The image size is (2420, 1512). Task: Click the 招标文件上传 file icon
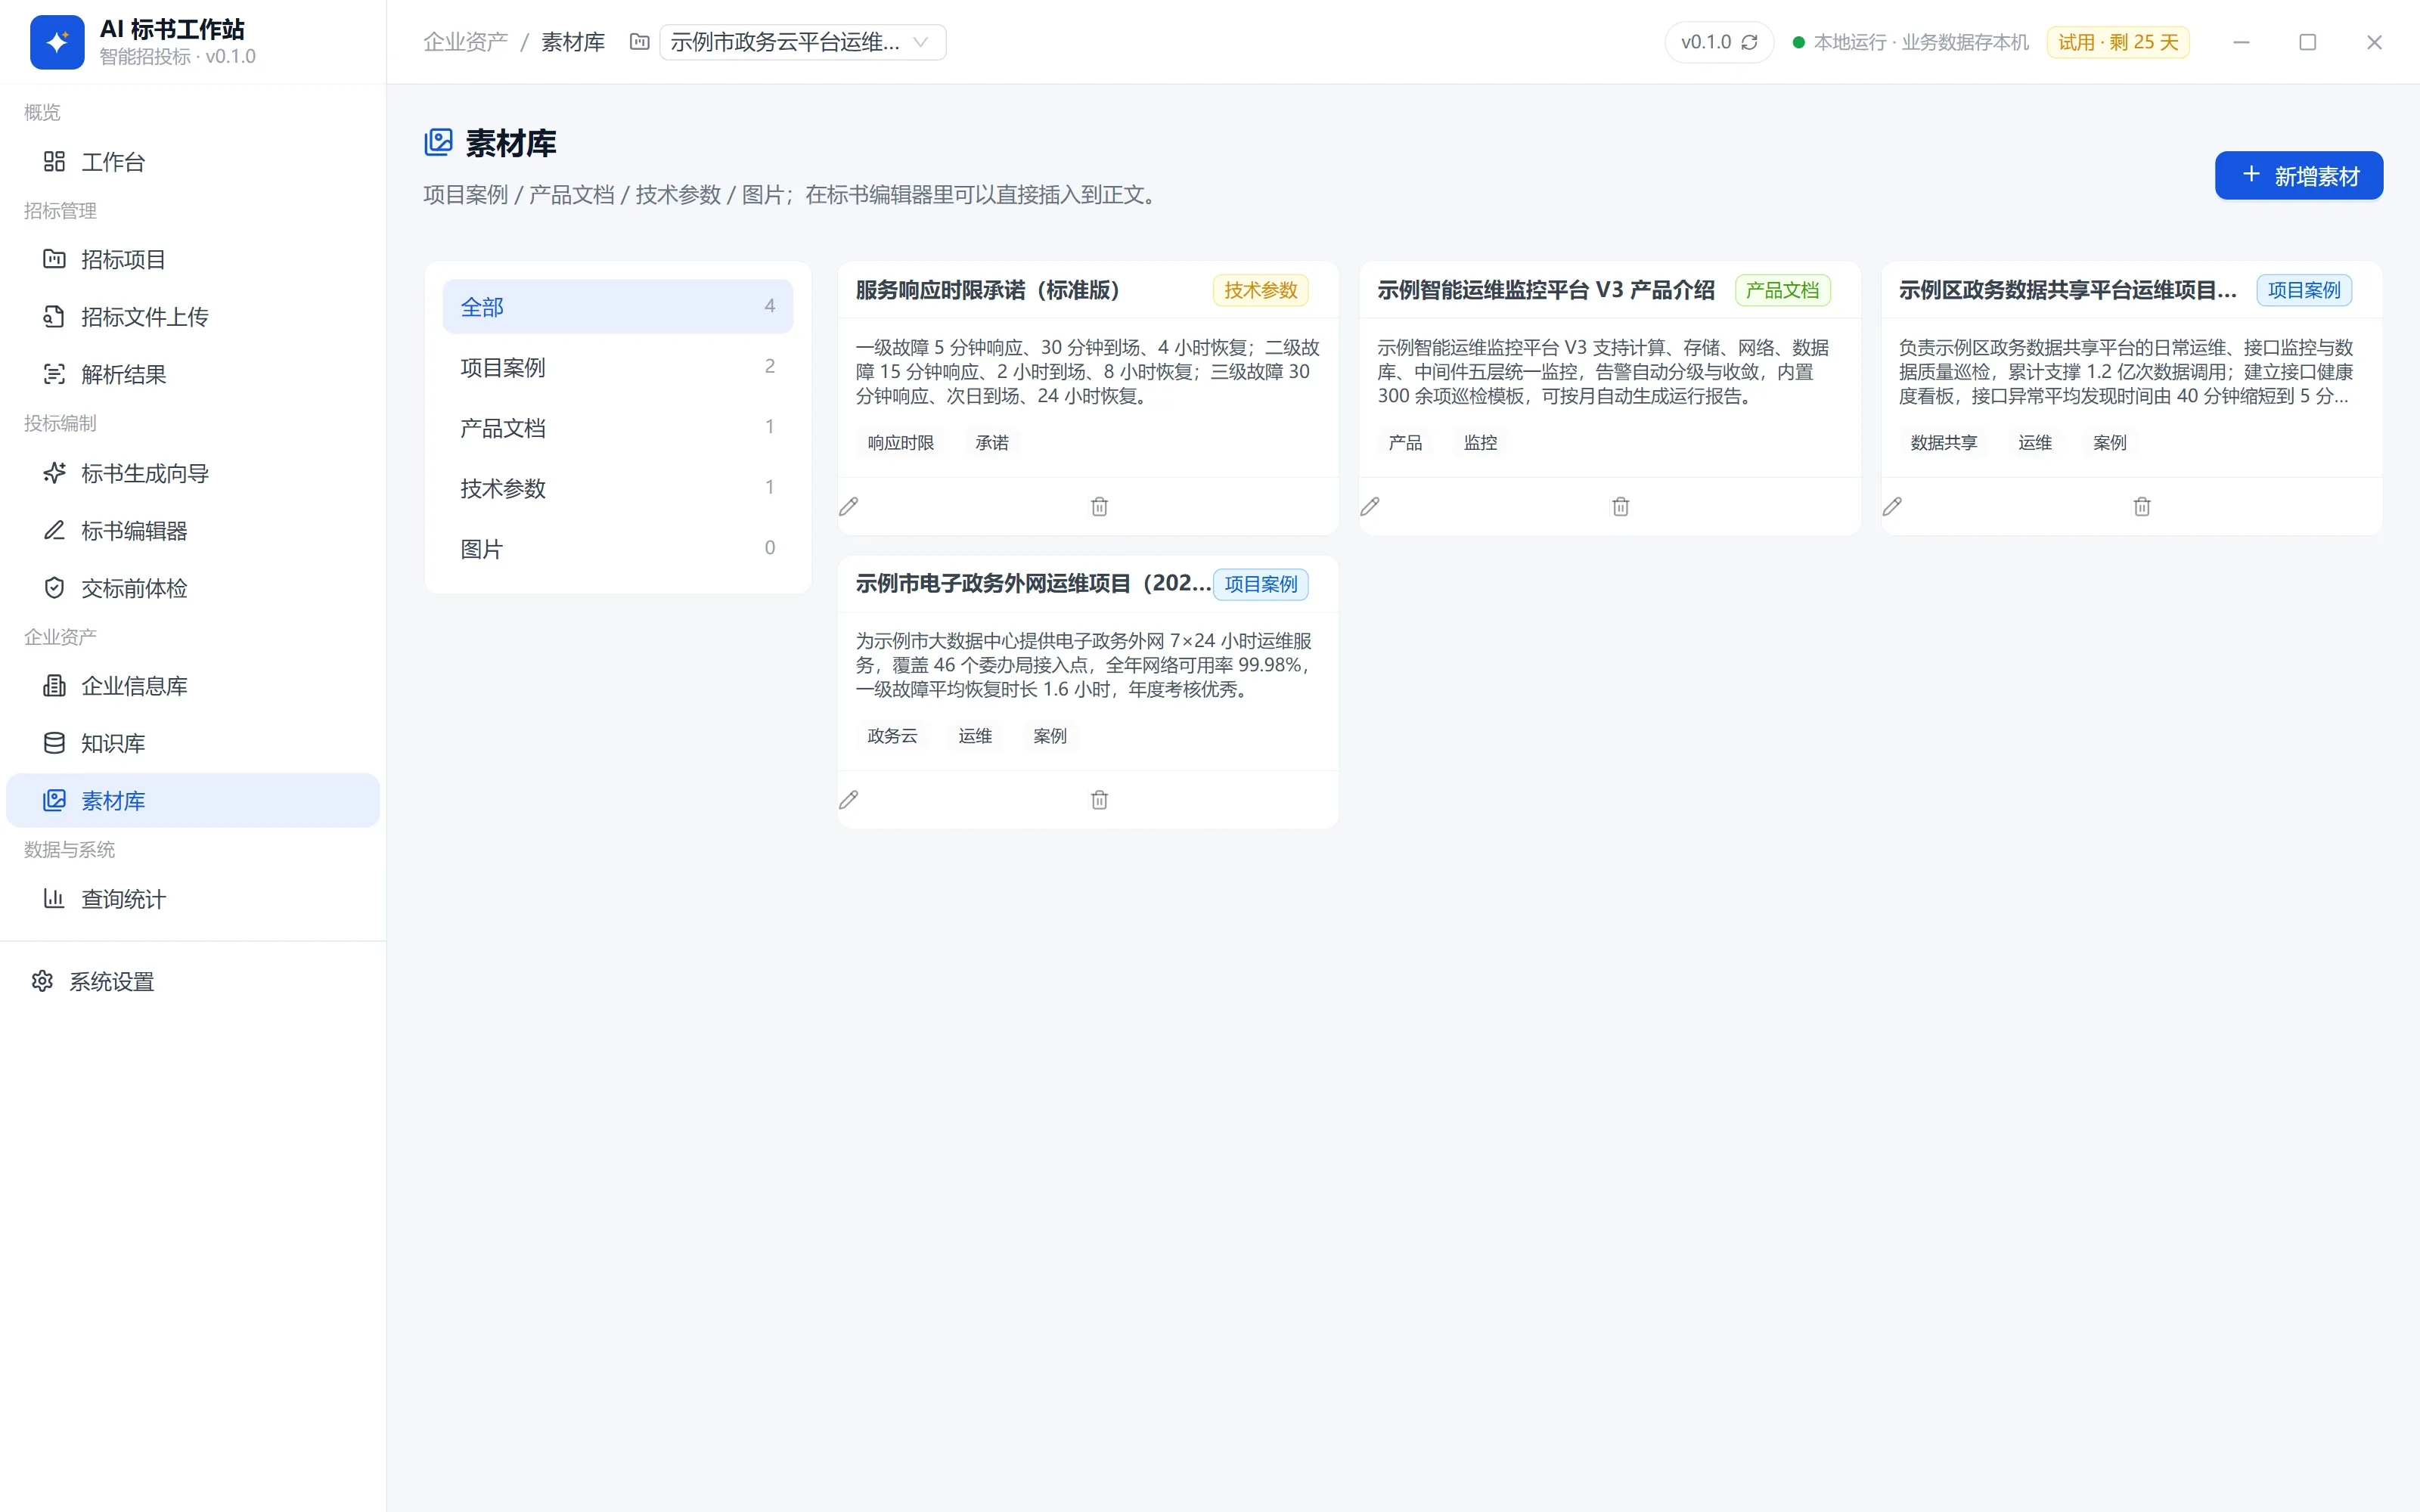(54, 317)
